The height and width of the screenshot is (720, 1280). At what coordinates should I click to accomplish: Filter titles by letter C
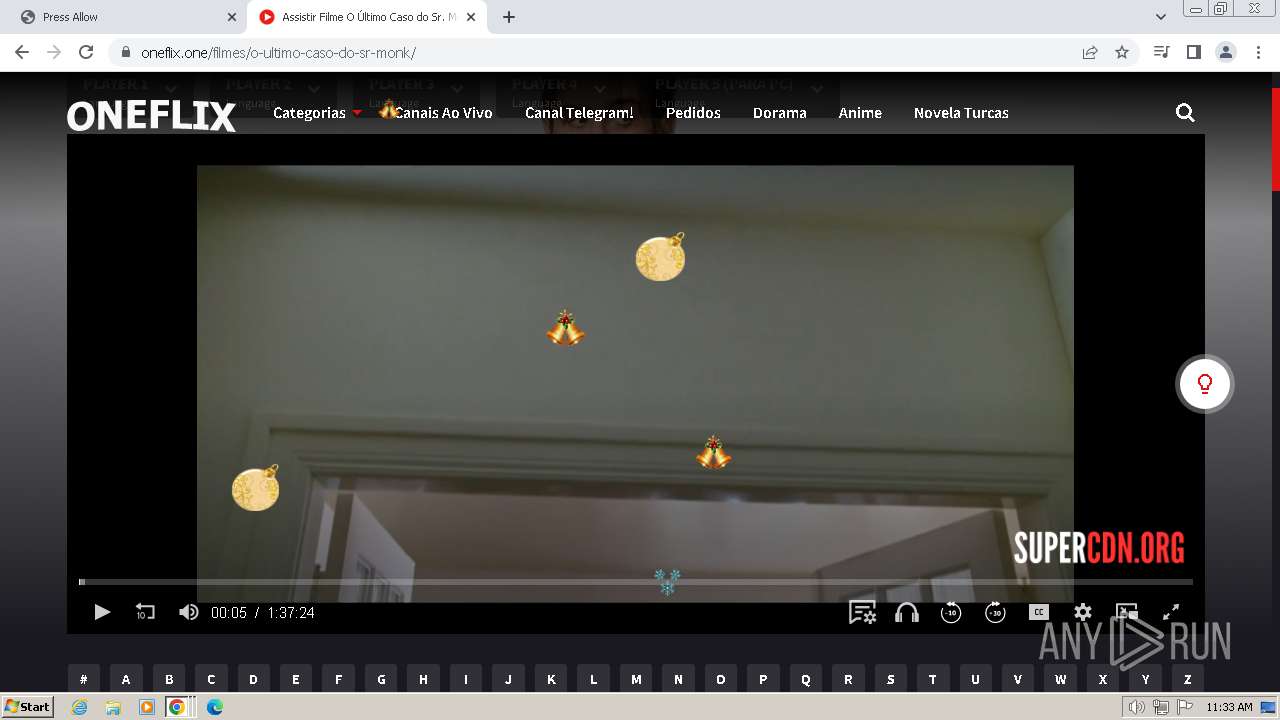(211, 679)
